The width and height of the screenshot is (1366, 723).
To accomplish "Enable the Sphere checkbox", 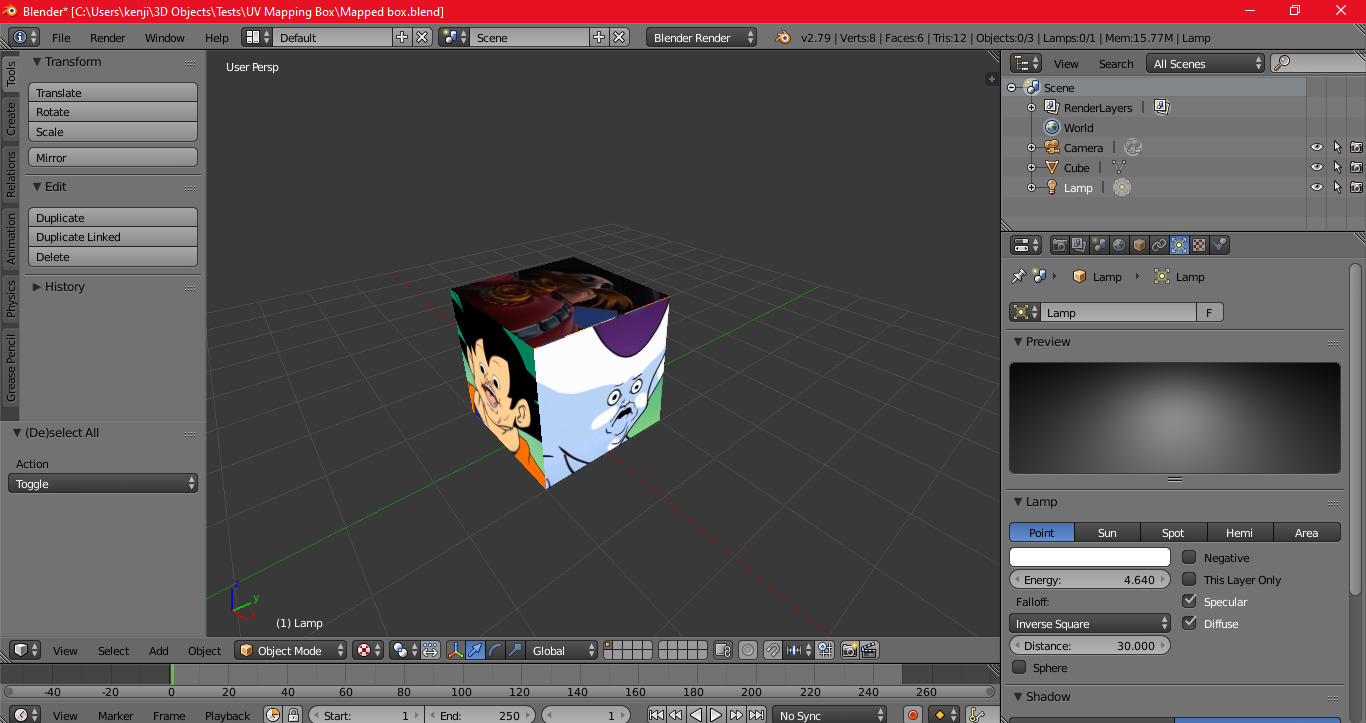I will 1019,667.
